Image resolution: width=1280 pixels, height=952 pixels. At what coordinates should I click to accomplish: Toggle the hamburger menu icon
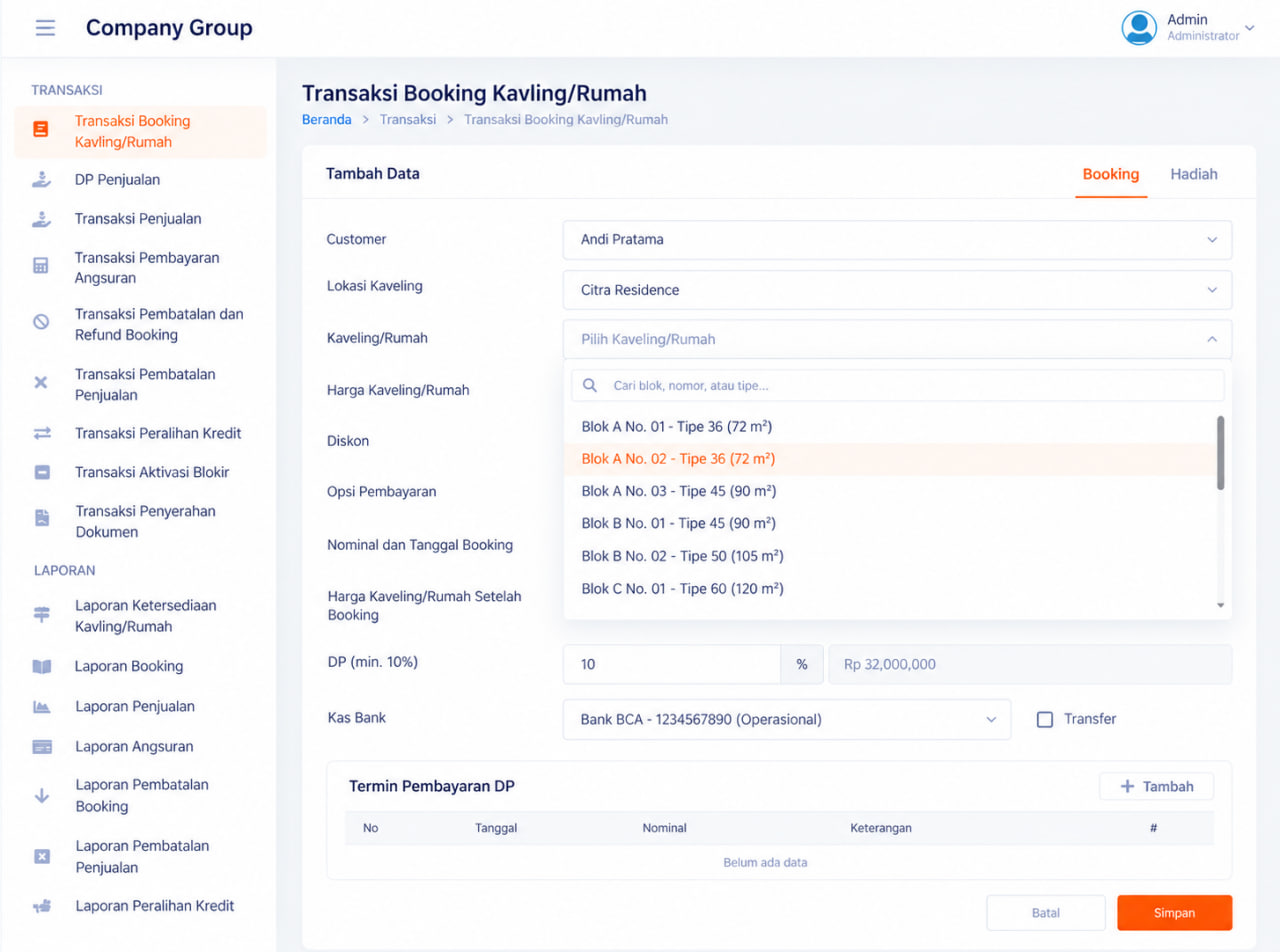[x=45, y=28]
